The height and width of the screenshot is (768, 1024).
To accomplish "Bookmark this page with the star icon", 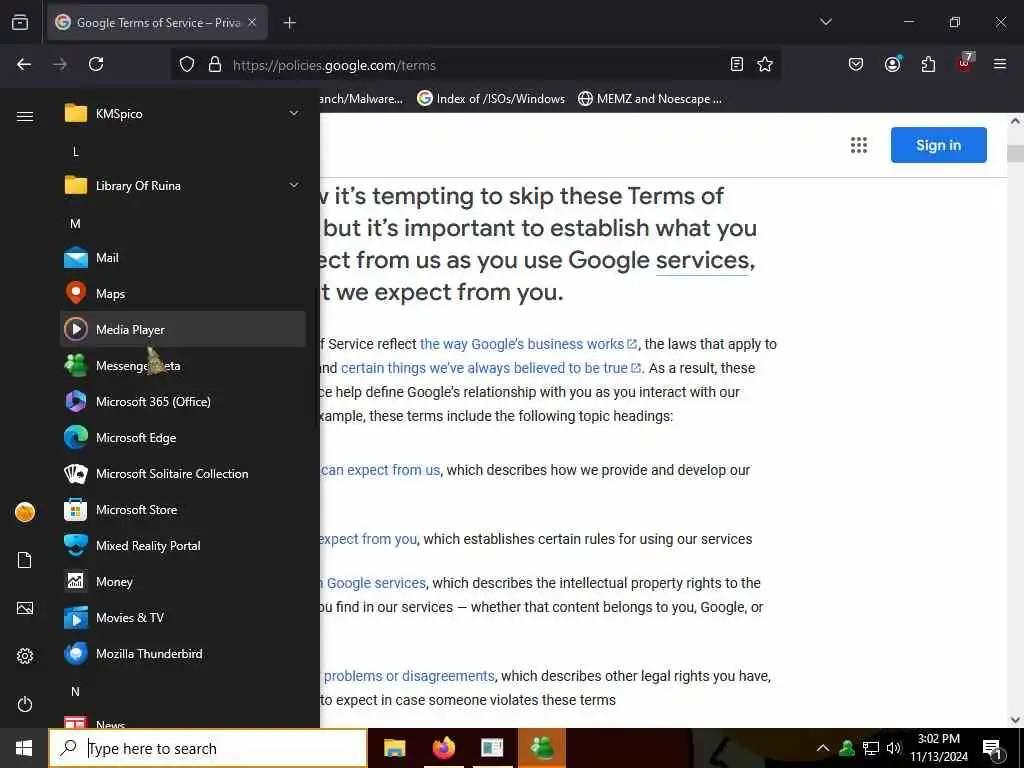I will click(x=765, y=64).
